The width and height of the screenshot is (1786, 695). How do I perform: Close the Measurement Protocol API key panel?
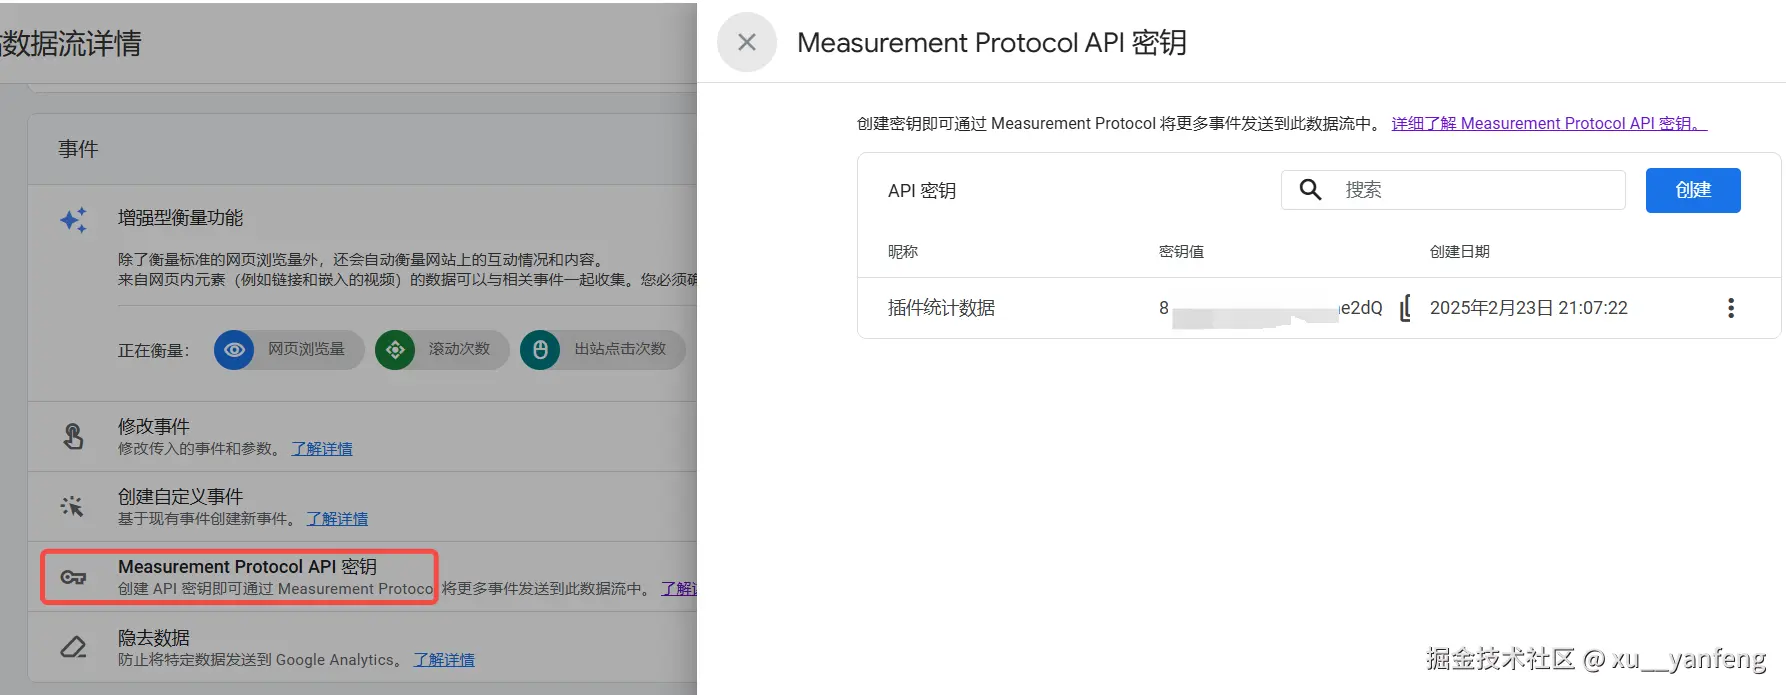pos(746,42)
